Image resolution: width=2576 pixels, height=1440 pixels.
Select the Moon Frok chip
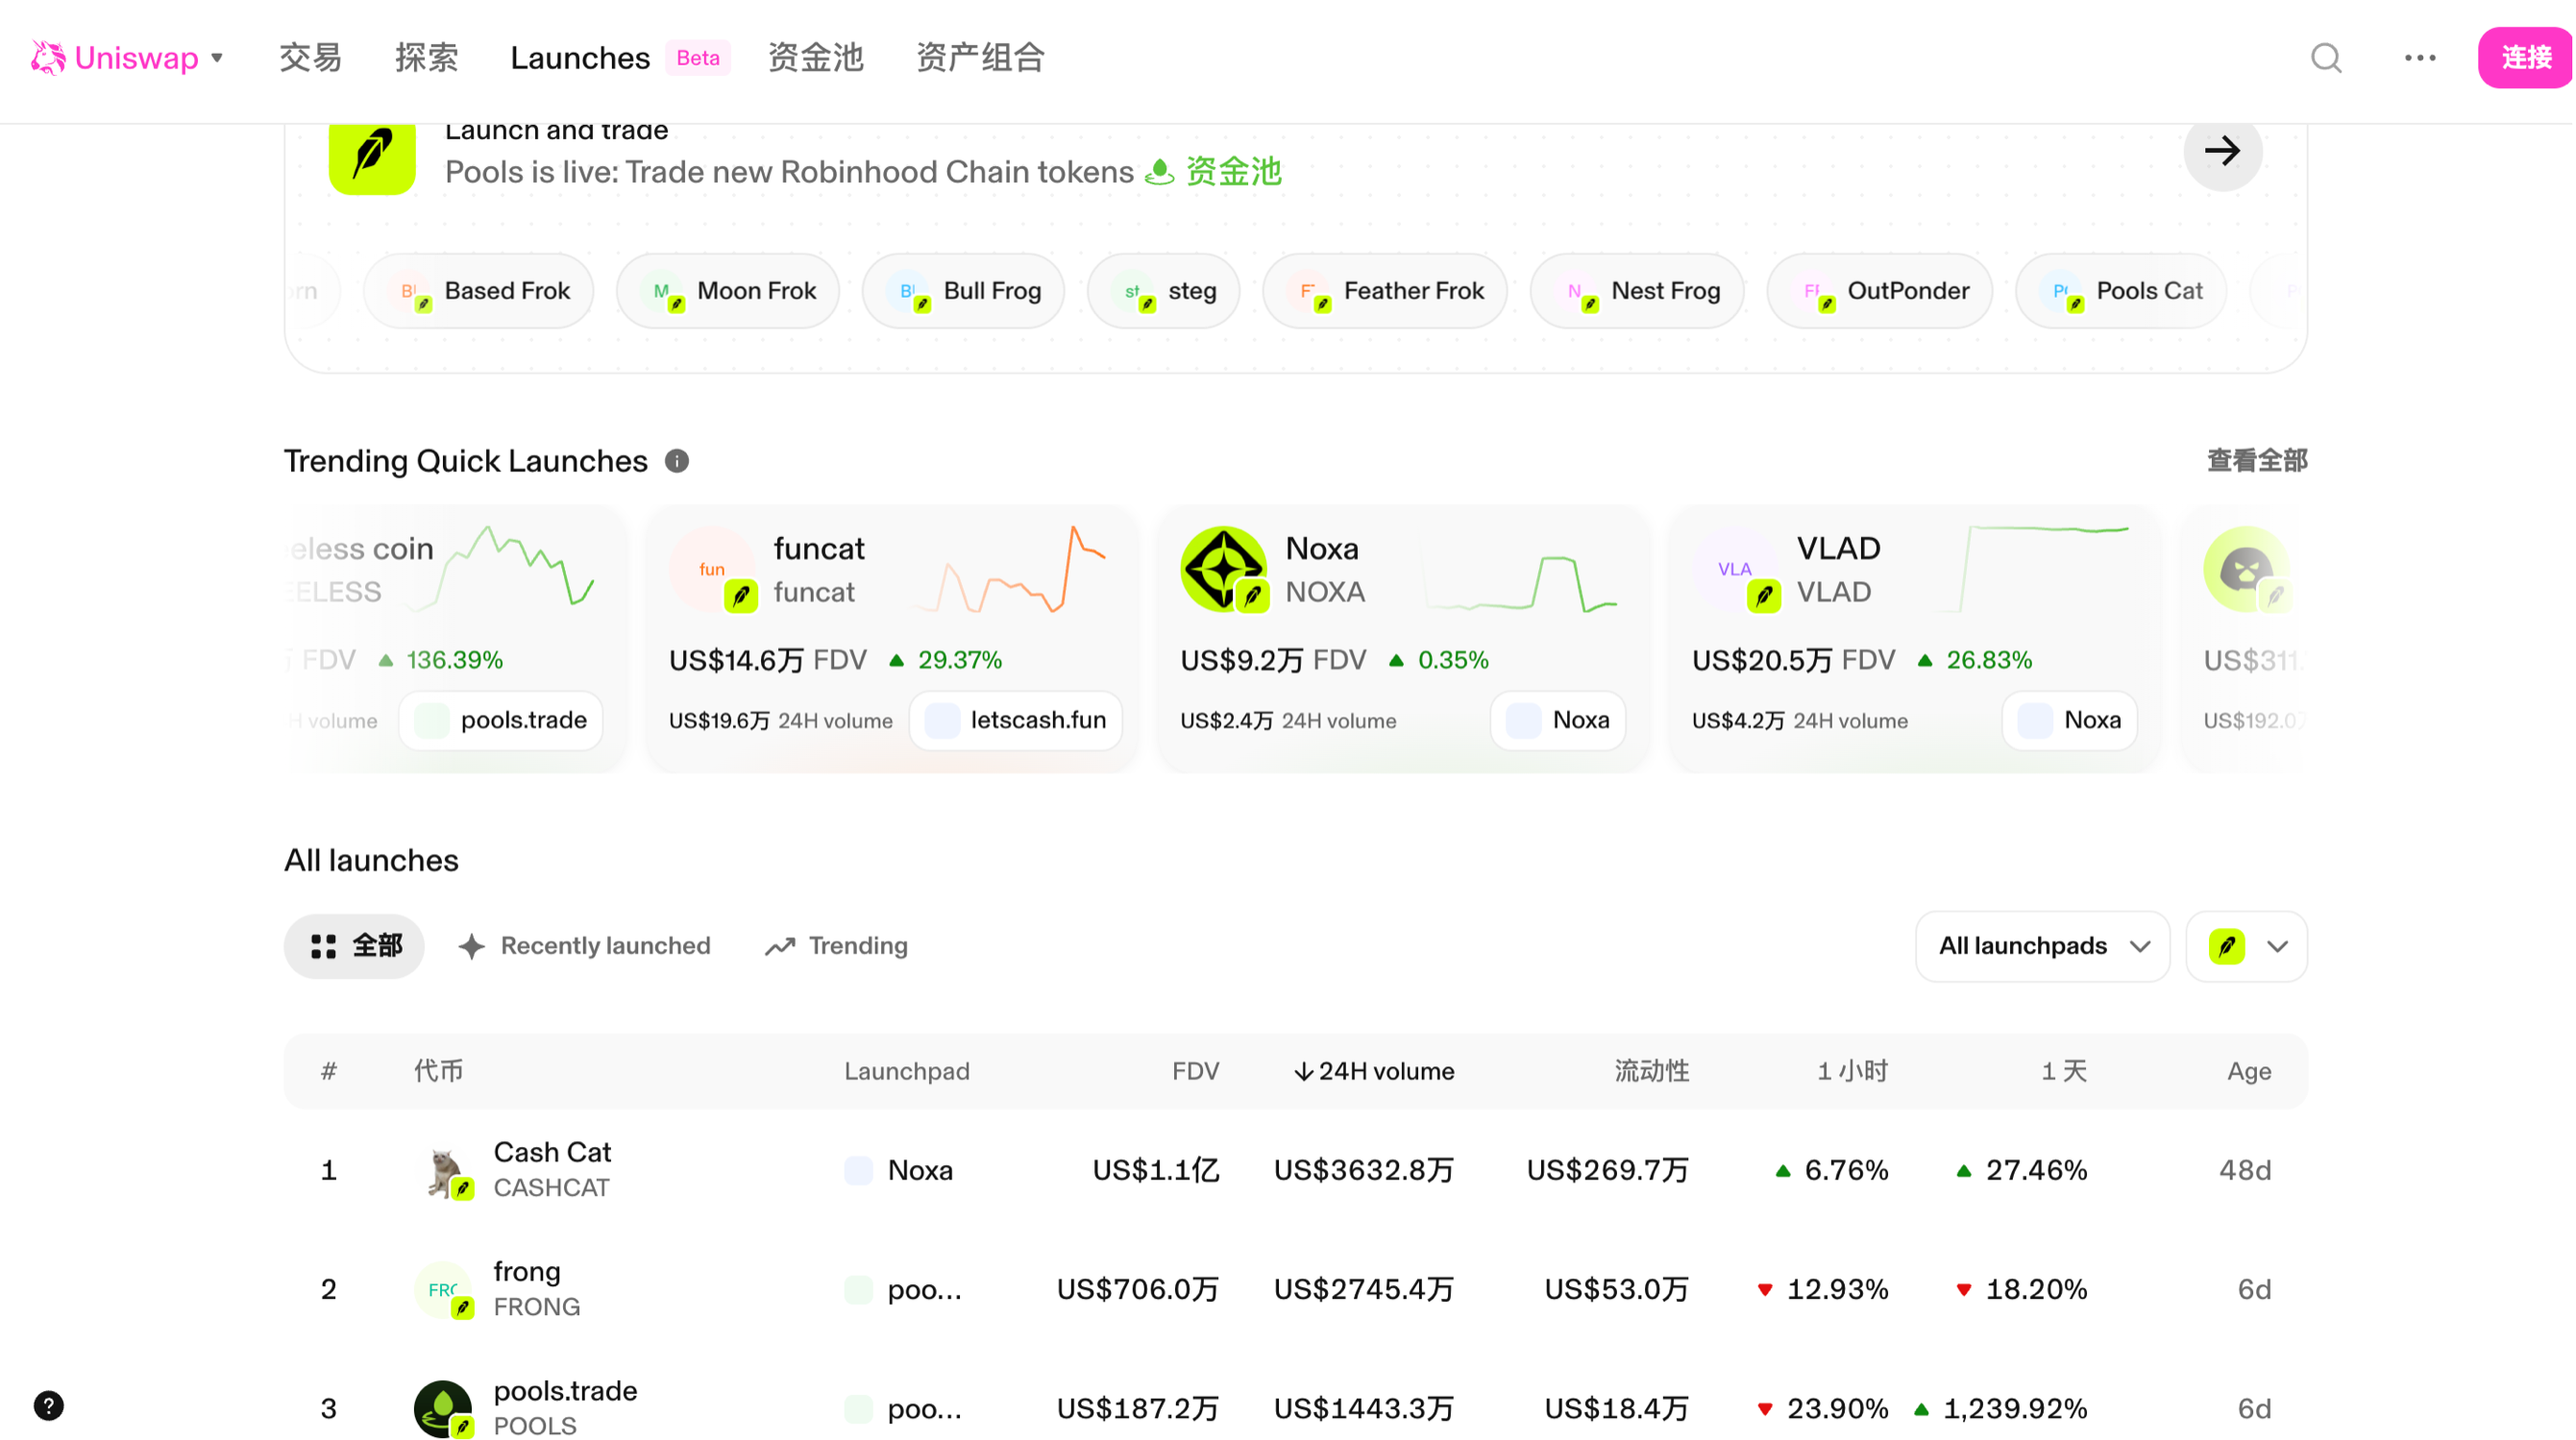click(728, 291)
